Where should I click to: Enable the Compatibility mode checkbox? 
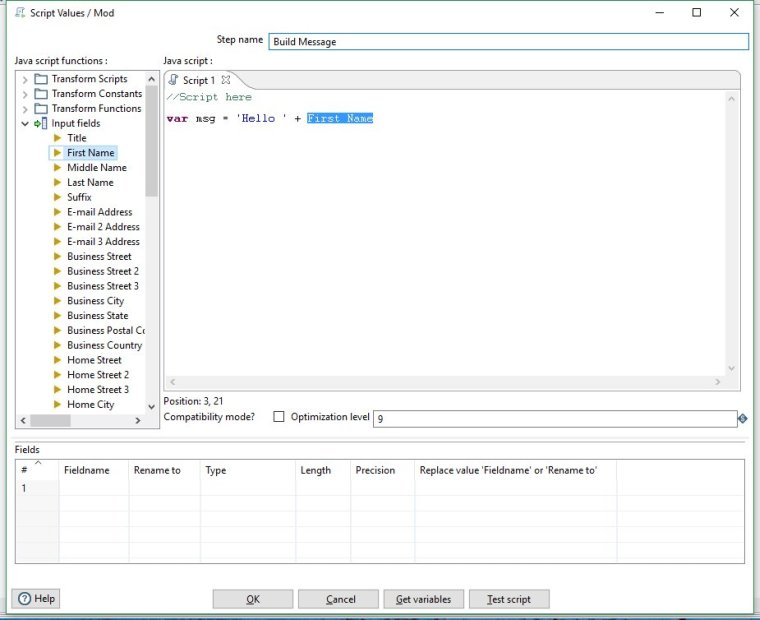(279, 417)
